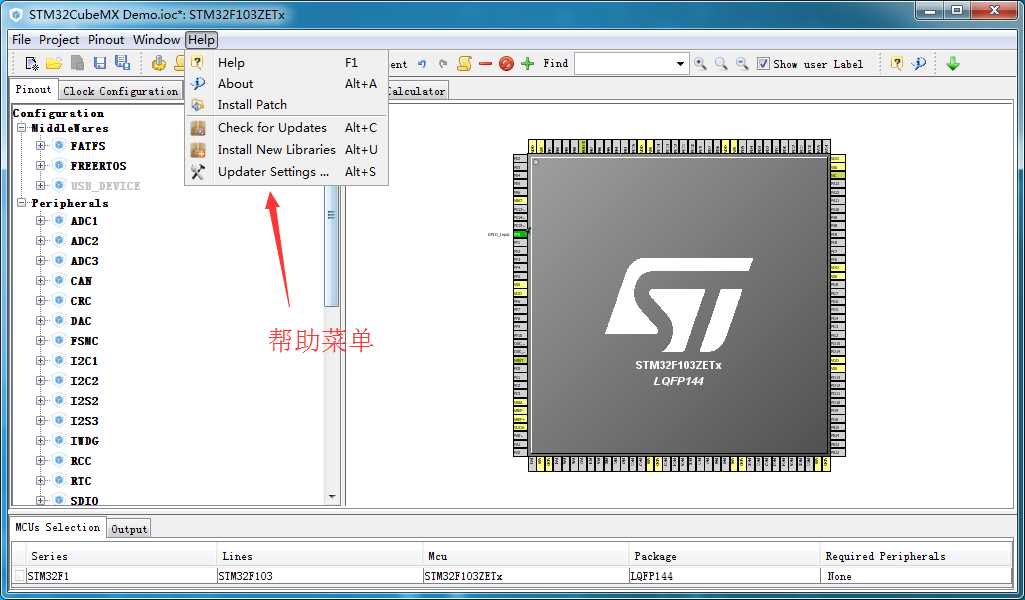Open the Project menu

pos(59,40)
